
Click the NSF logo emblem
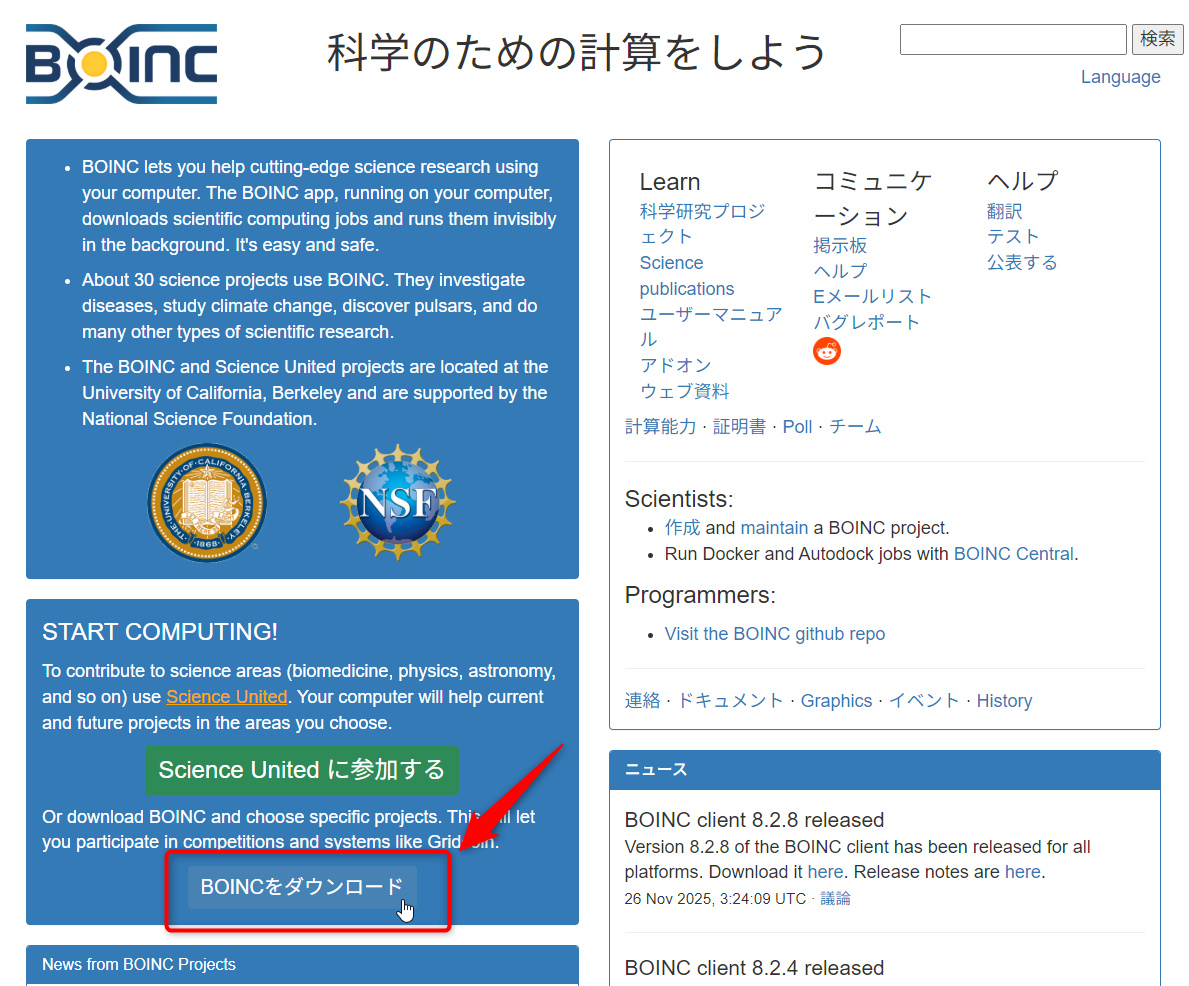(x=397, y=501)
